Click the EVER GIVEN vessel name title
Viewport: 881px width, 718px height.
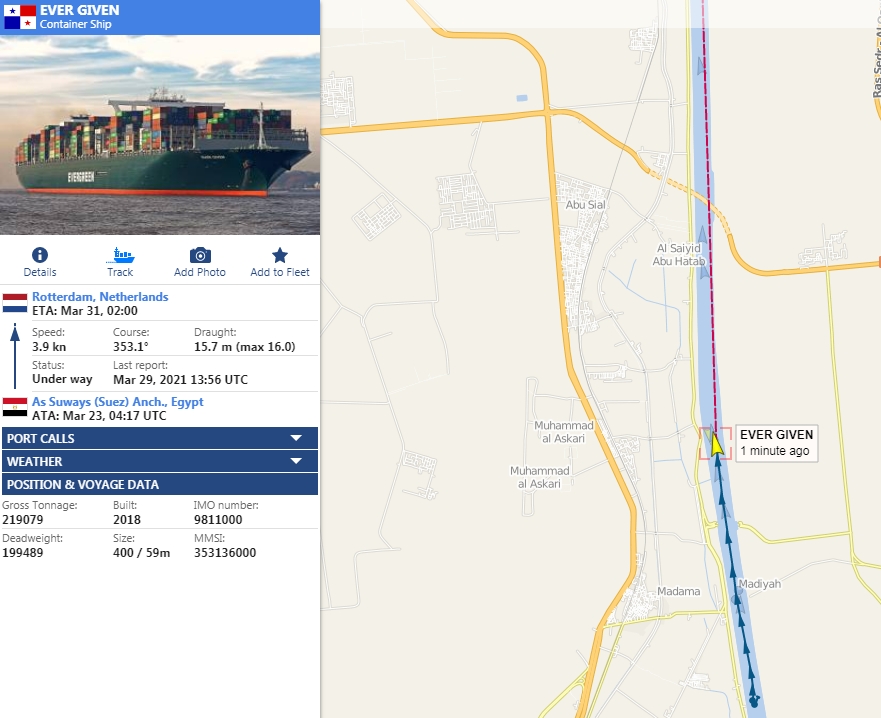(81, 10)
